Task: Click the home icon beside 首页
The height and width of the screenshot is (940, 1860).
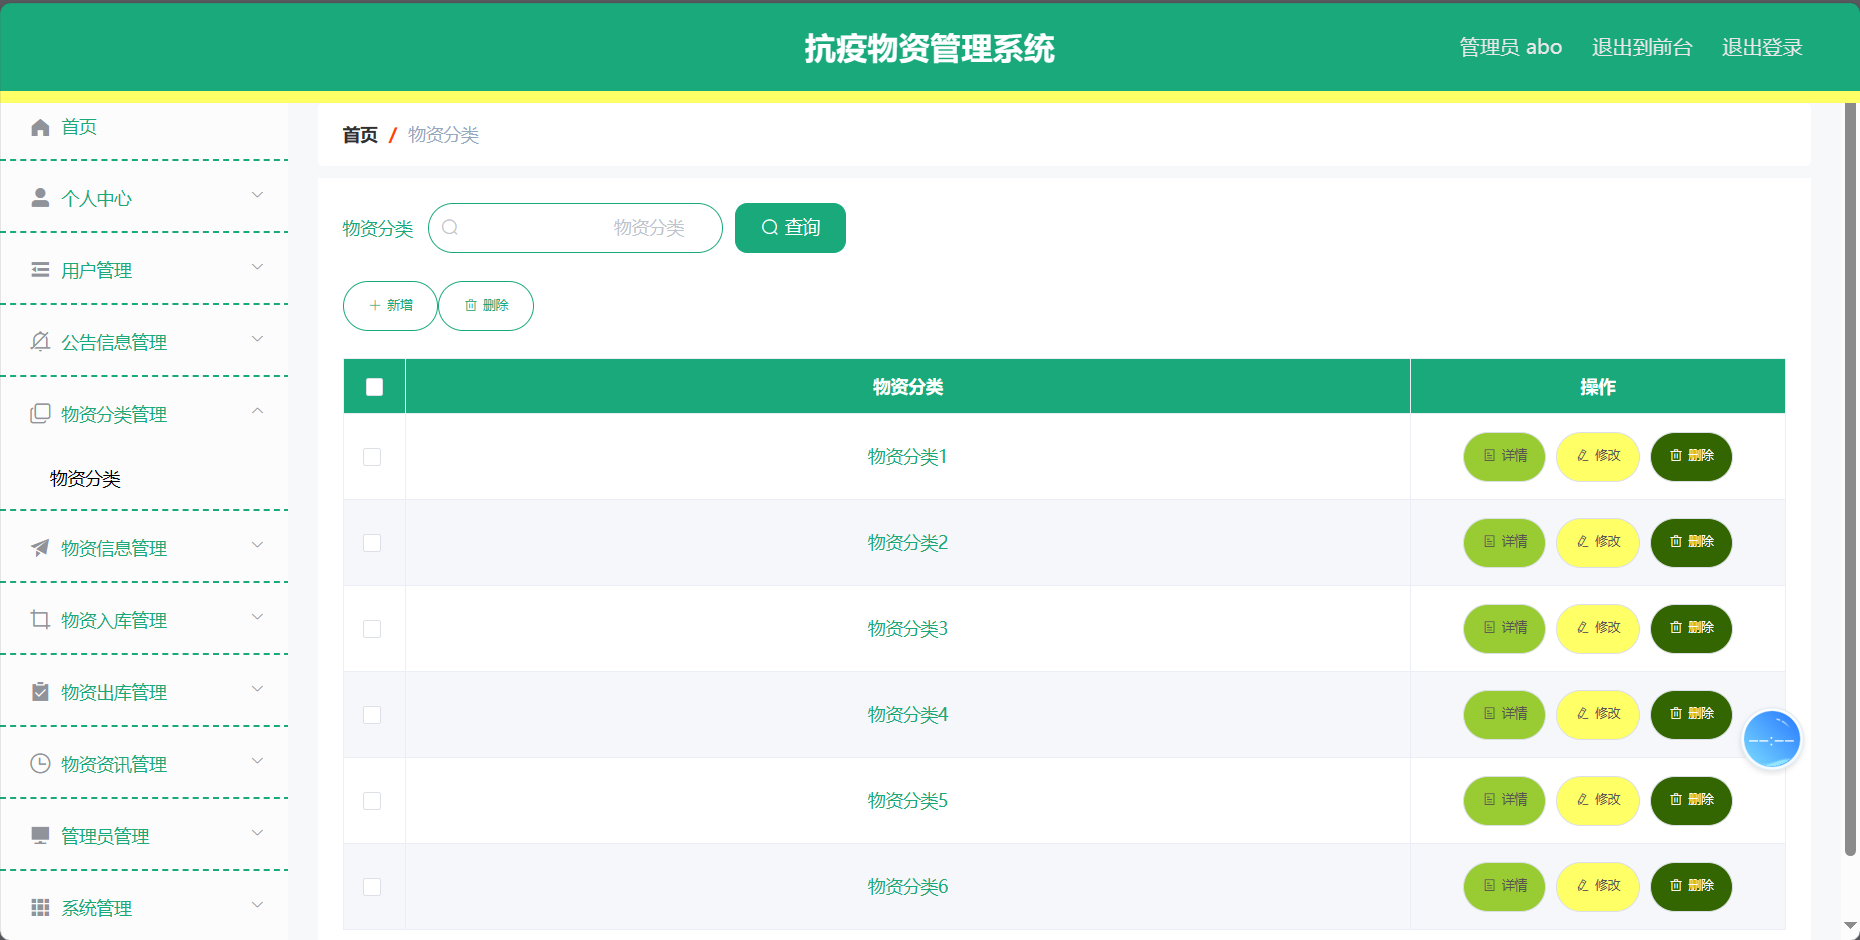Action: click(40, 127)
